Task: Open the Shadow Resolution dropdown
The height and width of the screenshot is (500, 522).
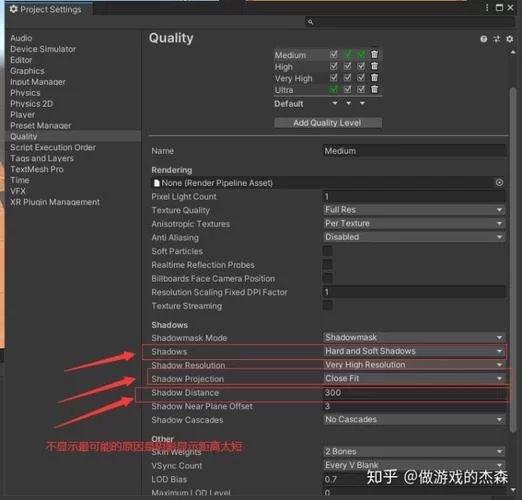Action: (x=414, y=365)
